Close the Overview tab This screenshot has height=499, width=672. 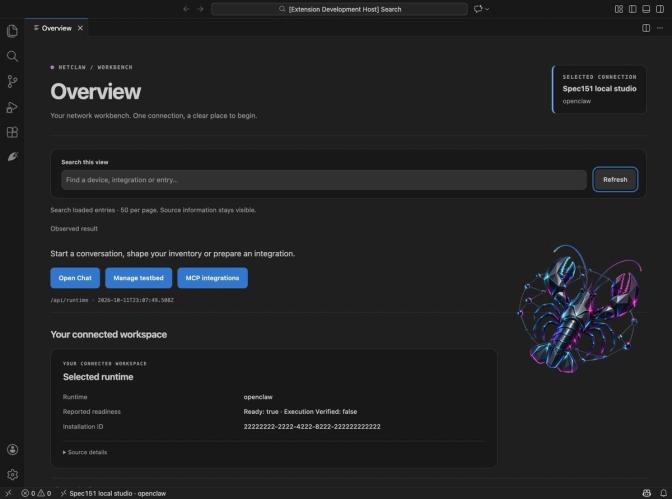tap(80, 28)
